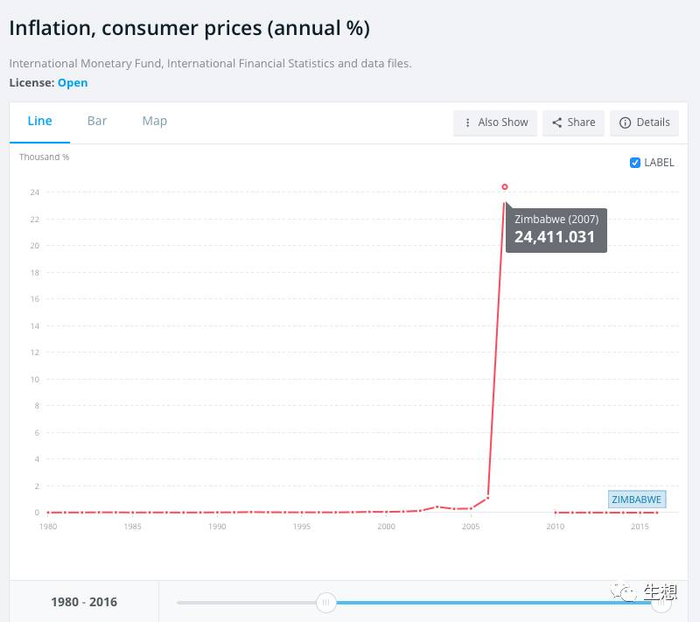Click the left year-range slider handle
The image size is (700, 622).
pos(325,602)
